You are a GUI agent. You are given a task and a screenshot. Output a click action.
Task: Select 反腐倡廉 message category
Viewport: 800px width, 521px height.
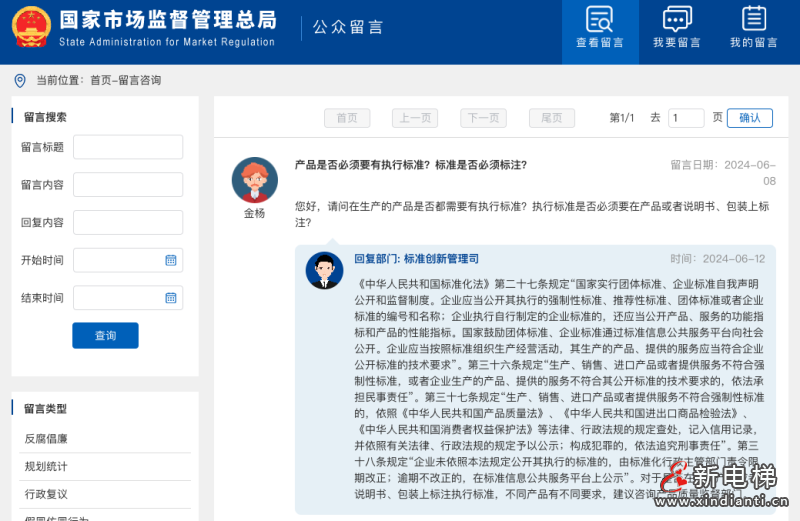click(46, 438)
